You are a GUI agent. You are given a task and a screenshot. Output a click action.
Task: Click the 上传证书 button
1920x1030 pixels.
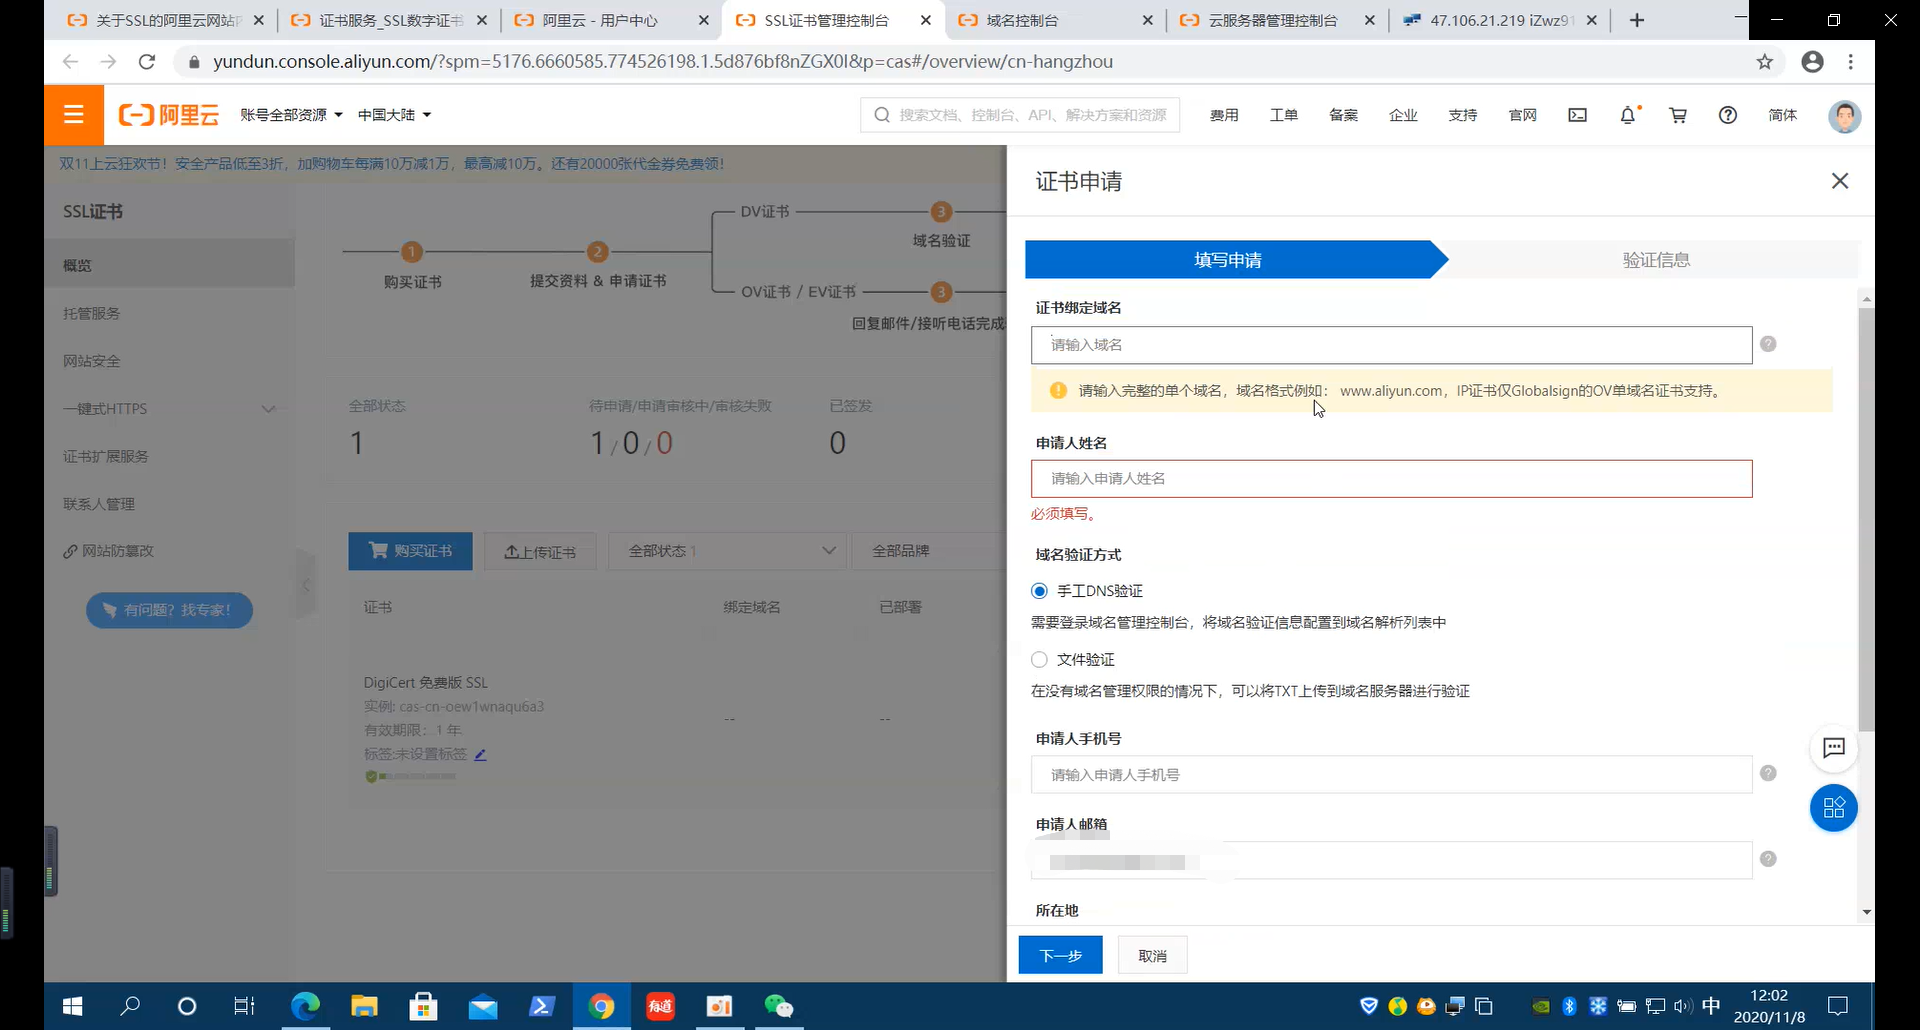click(x=540, y=552)
